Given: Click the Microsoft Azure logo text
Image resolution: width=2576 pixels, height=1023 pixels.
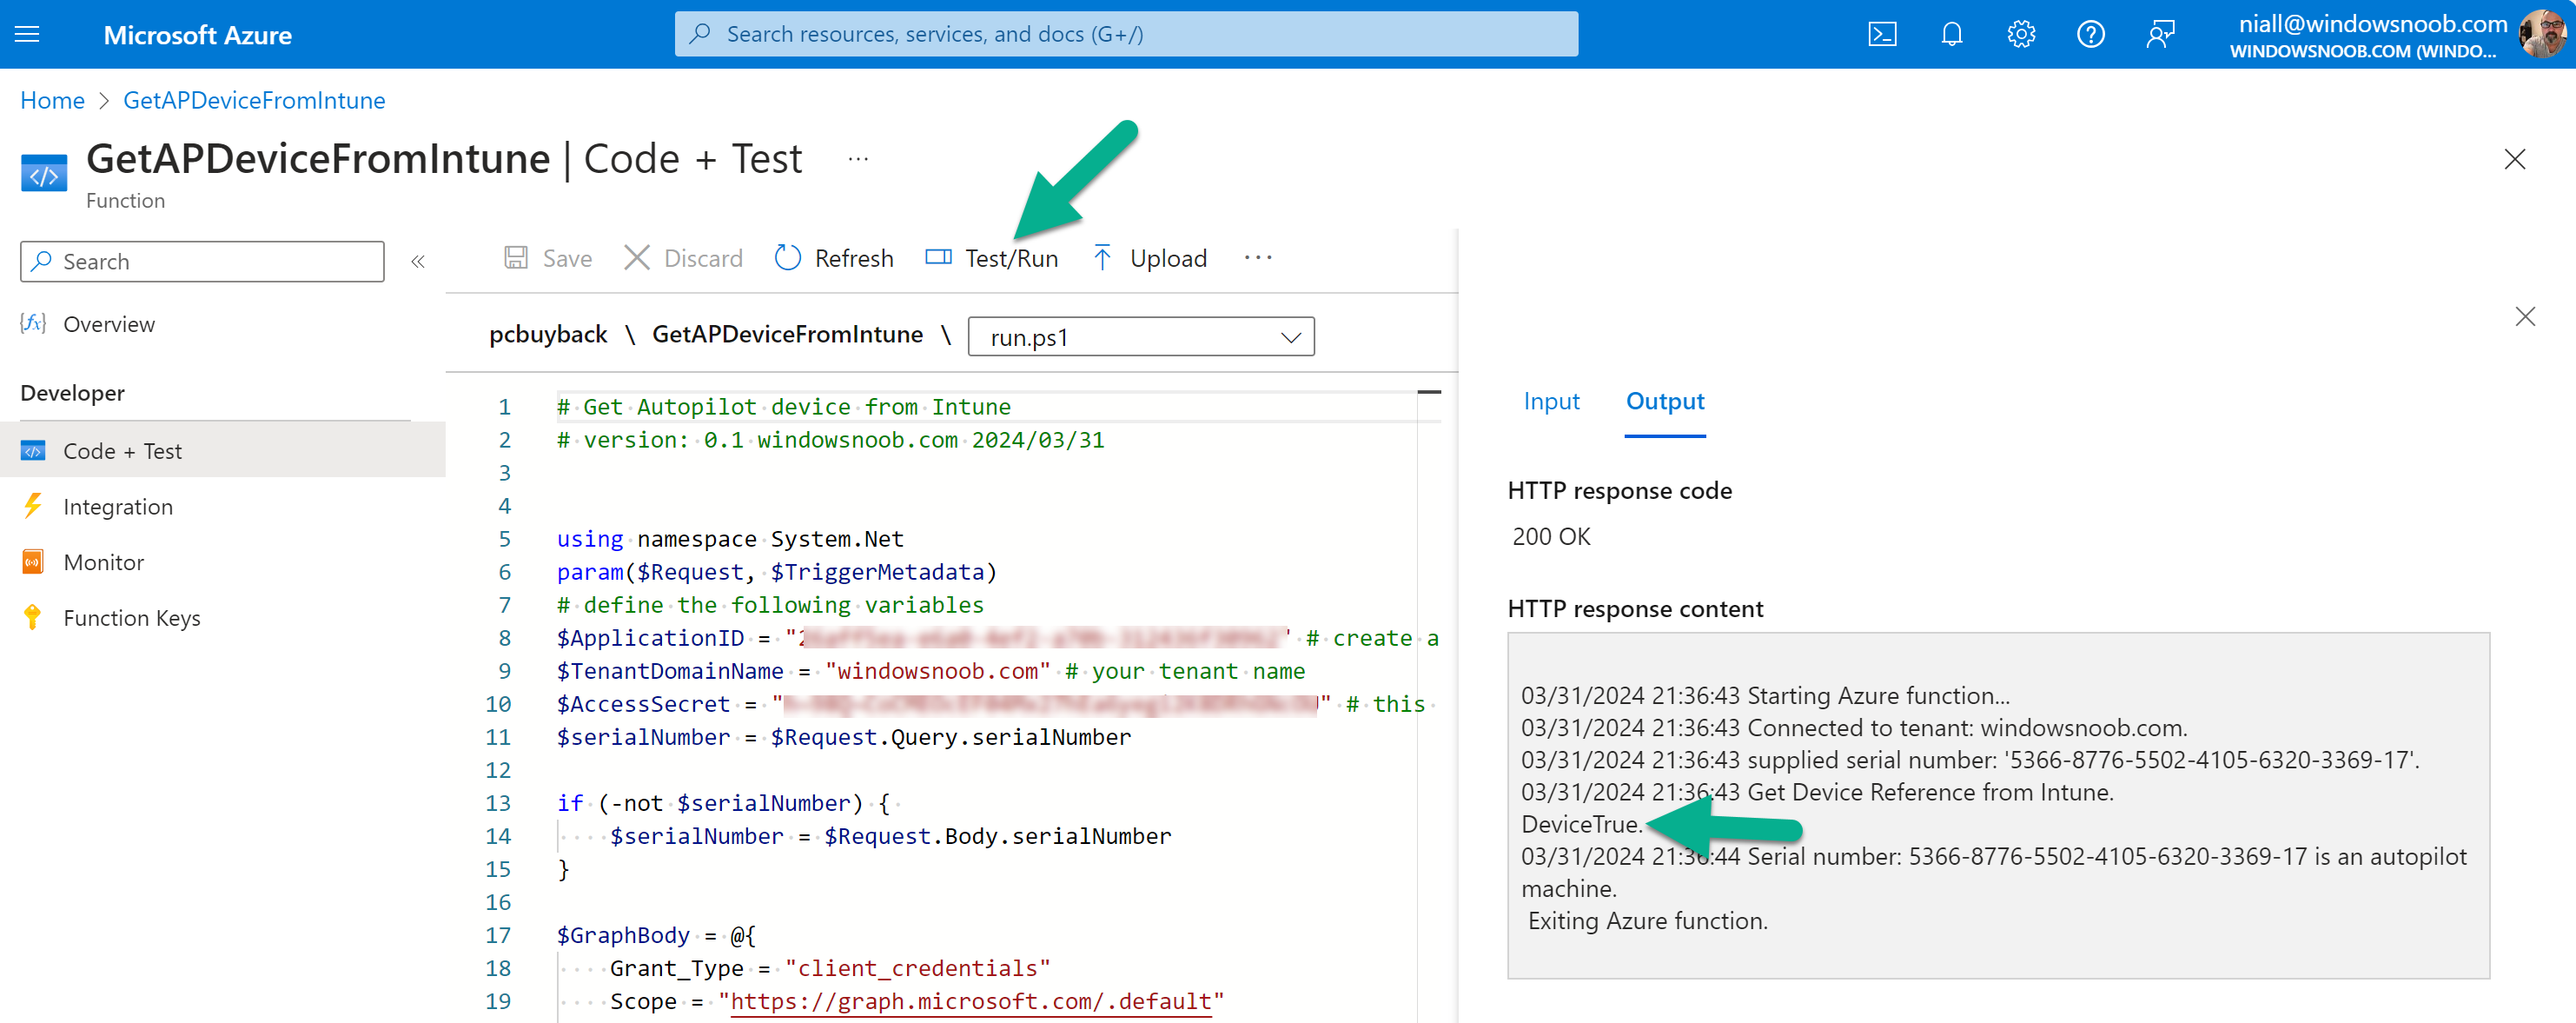Looking at the screenshot, I should click(x=197, y=35).
